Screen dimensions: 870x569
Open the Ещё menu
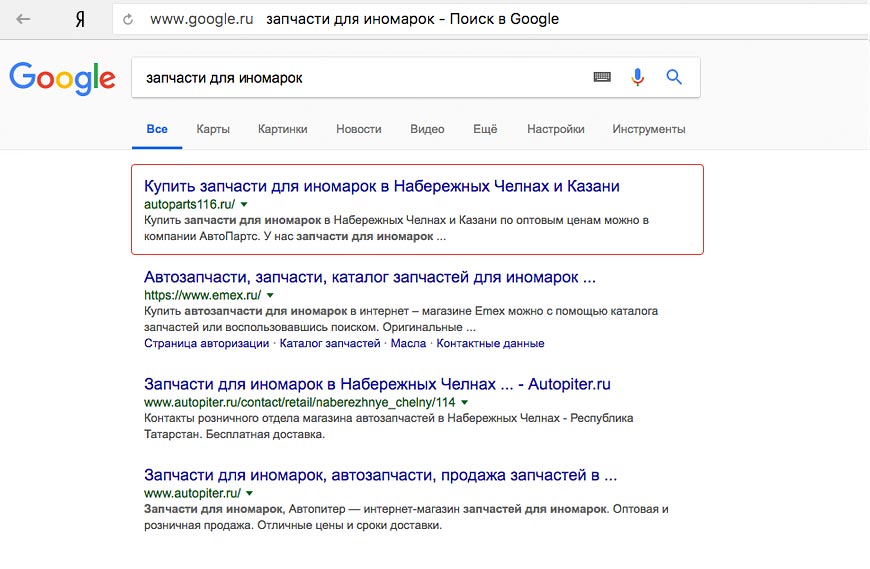point(485,129)
